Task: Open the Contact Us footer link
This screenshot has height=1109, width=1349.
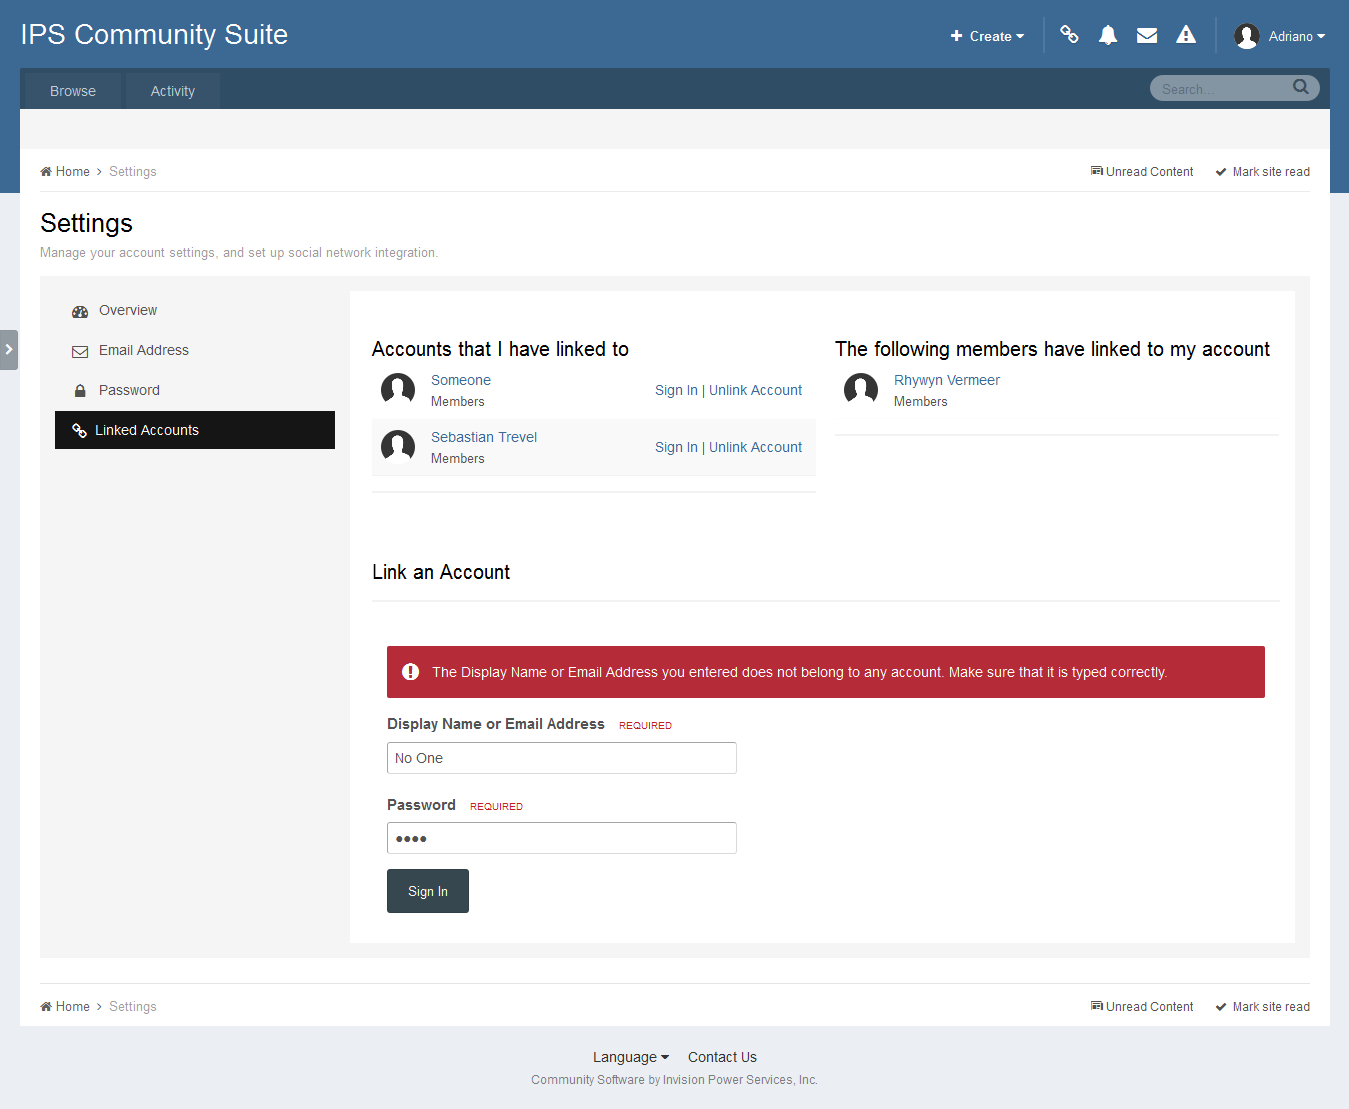Action: coord(722,1057)
